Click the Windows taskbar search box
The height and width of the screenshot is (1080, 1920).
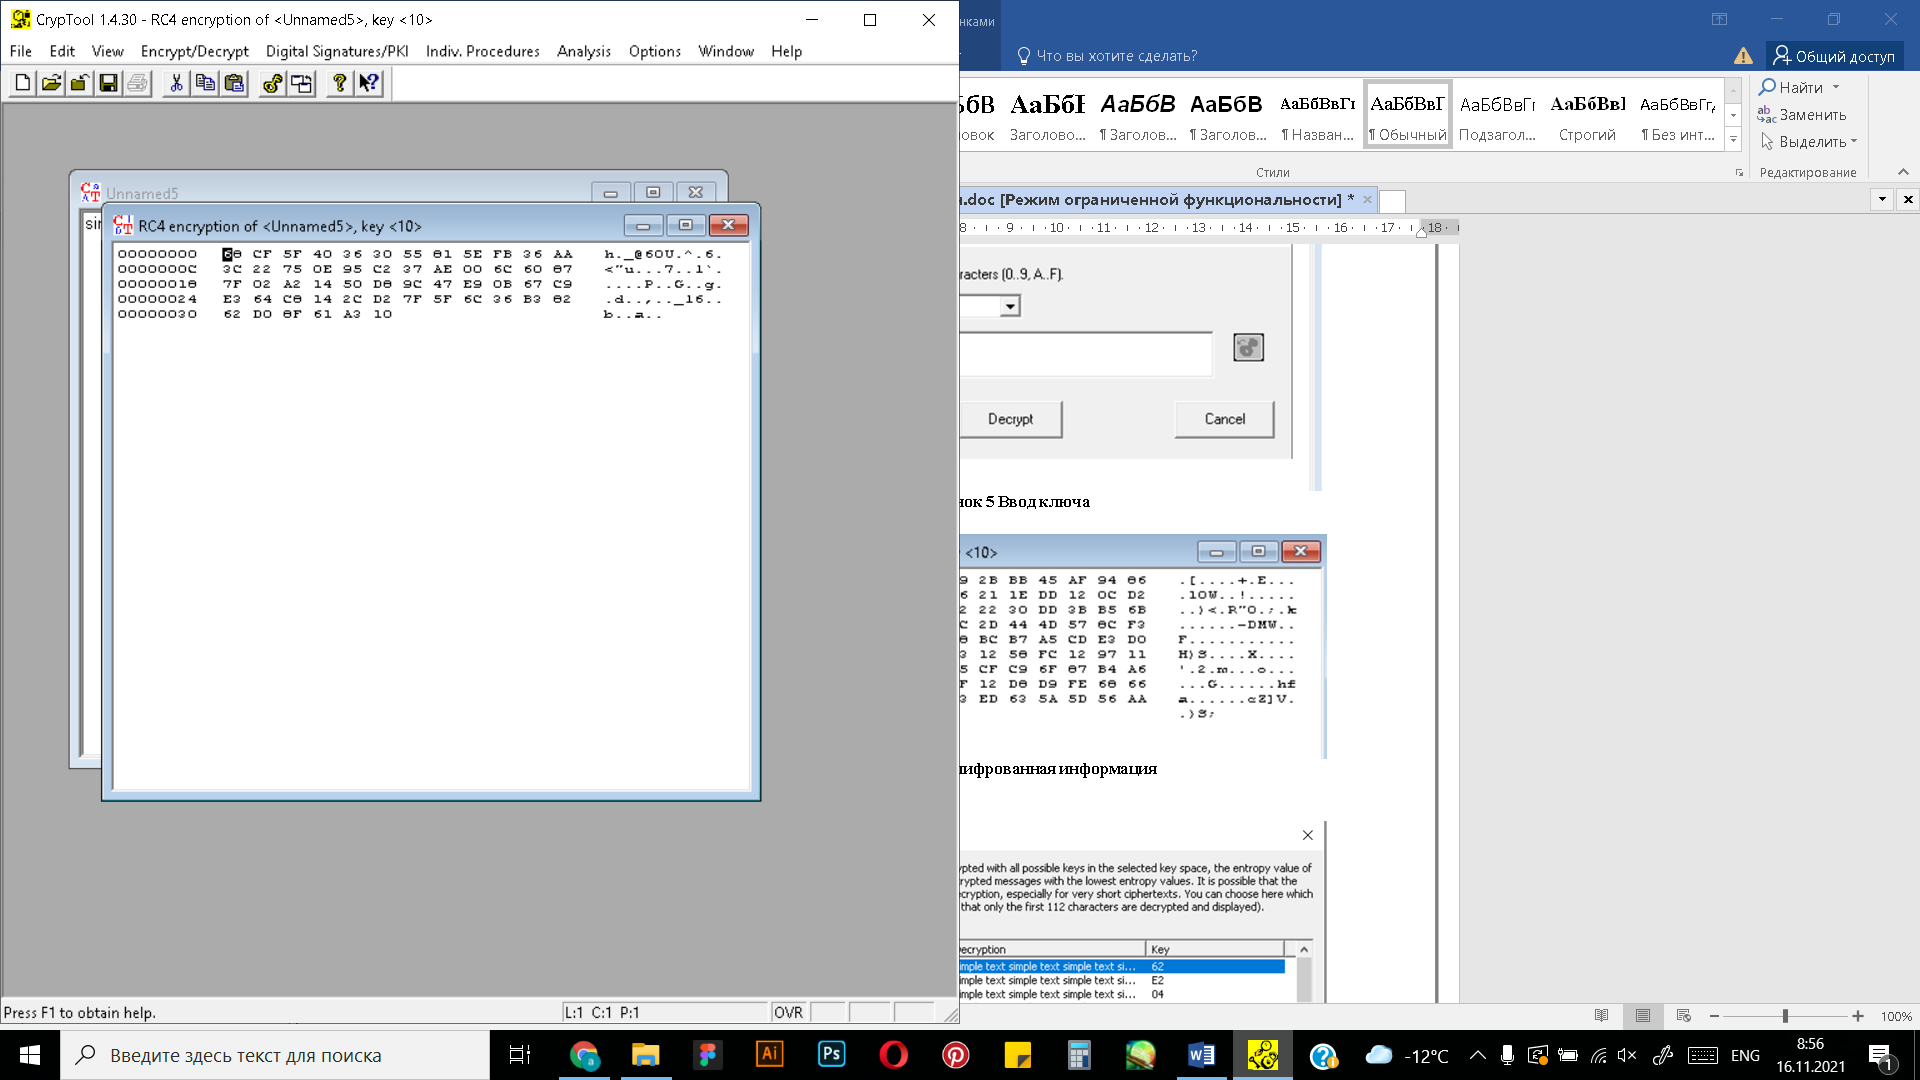pyautogui.click(x=275, y=1055)
